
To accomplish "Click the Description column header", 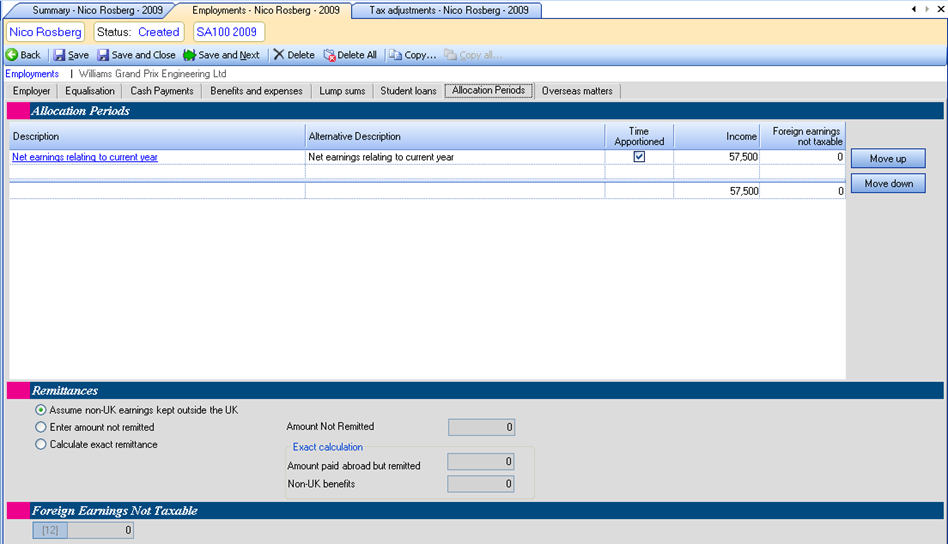I will tap(157, 136).
